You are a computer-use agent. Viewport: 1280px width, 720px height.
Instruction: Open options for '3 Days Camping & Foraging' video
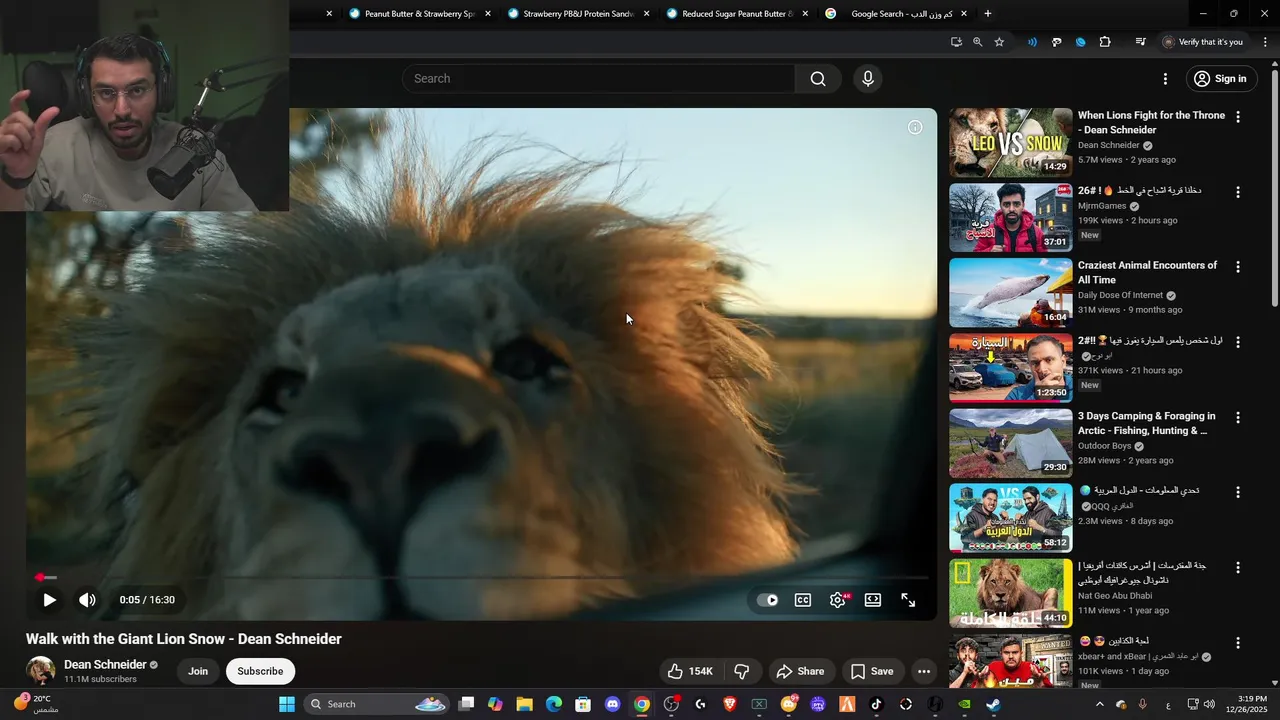[1238, 417]
